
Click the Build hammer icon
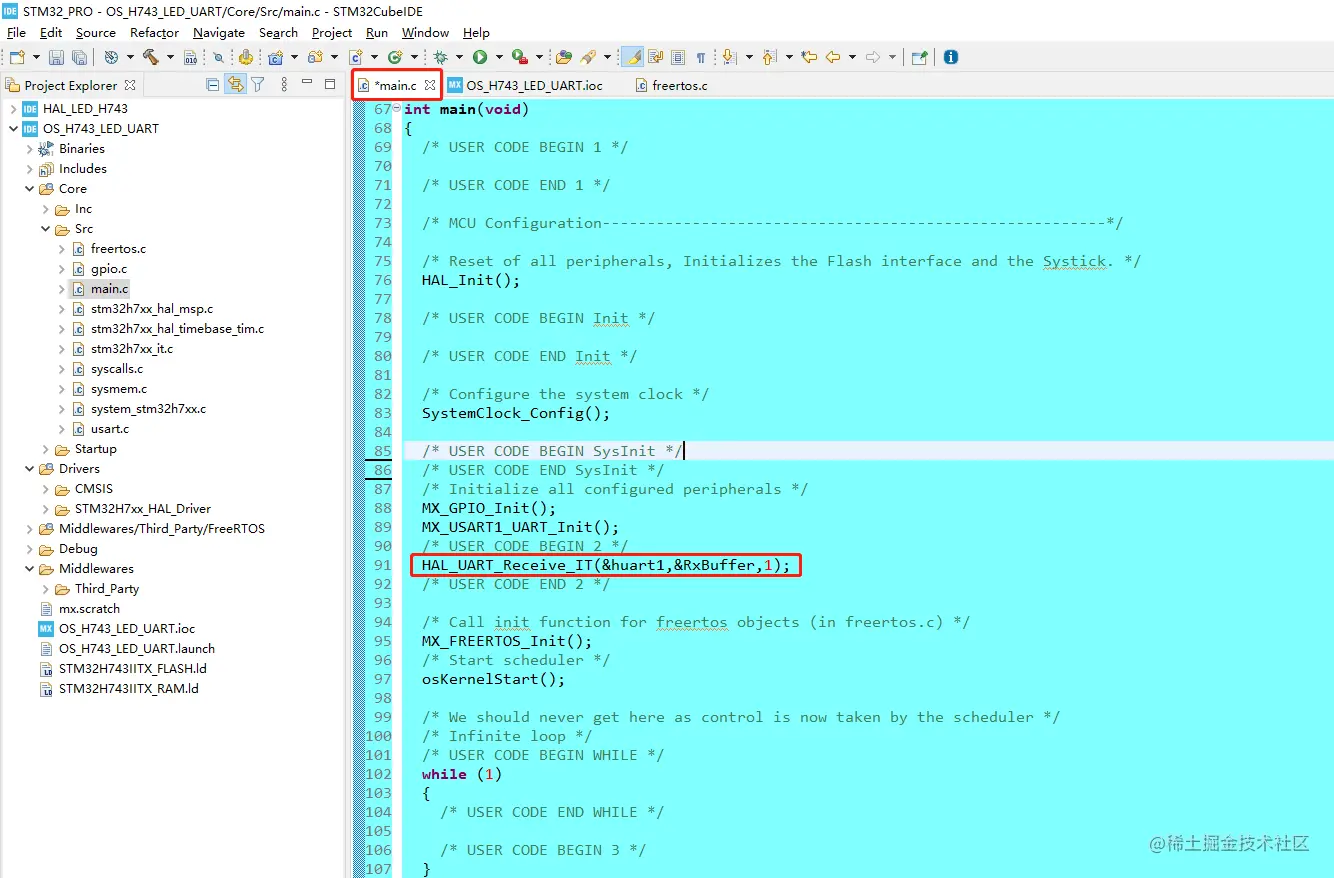[x=150, y=57]
